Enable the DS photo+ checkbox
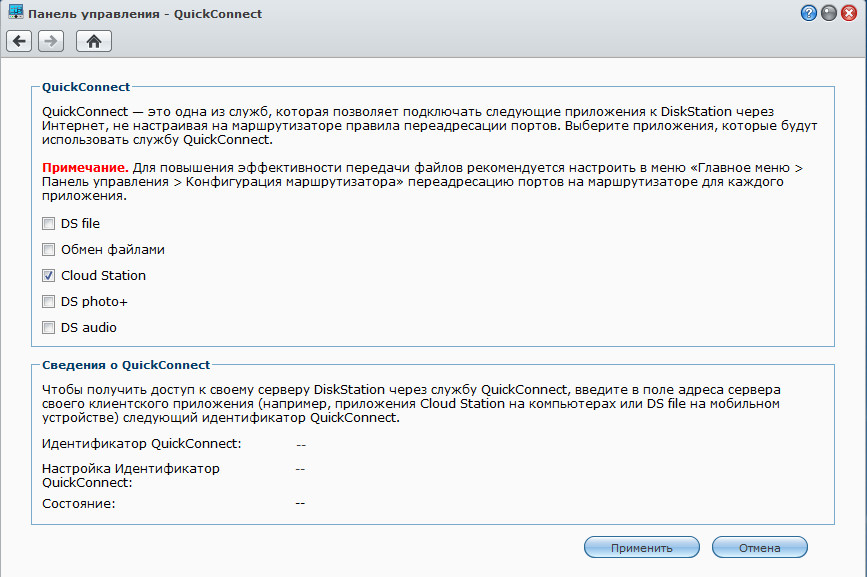 (x=48, y=302)
